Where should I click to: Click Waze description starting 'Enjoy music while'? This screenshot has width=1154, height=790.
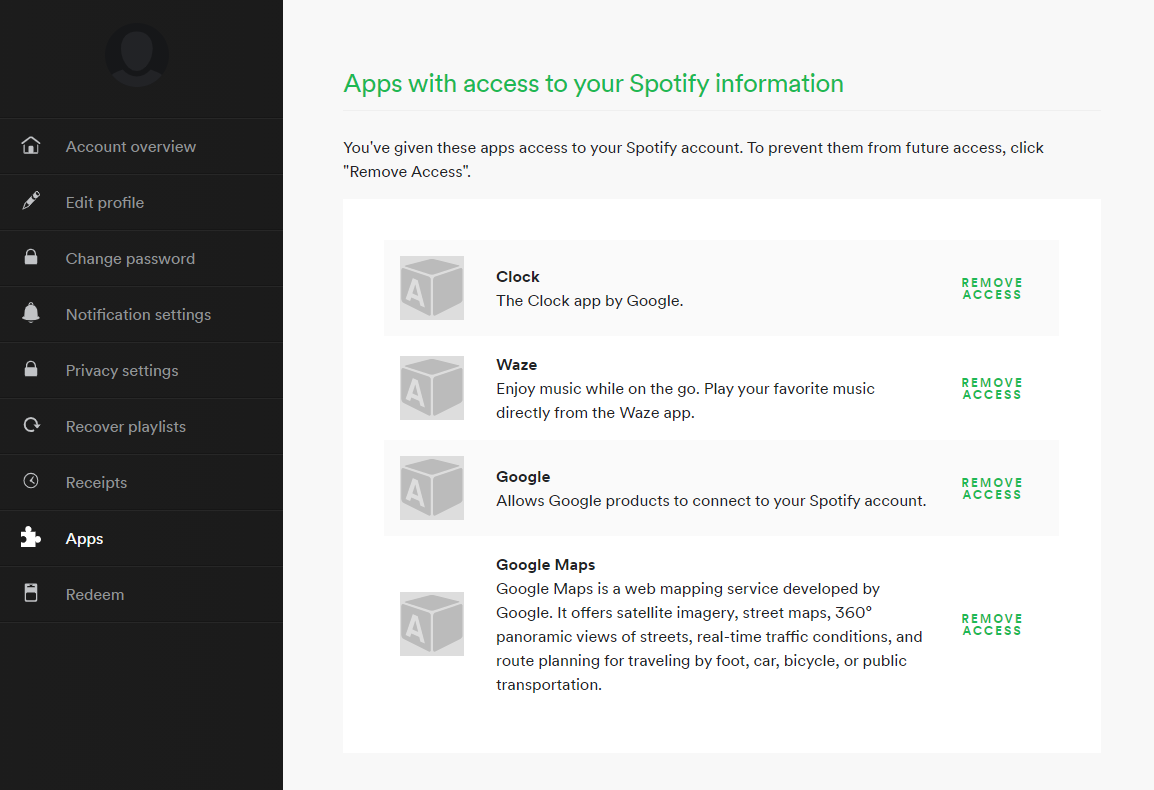click(x=685, y=401)
